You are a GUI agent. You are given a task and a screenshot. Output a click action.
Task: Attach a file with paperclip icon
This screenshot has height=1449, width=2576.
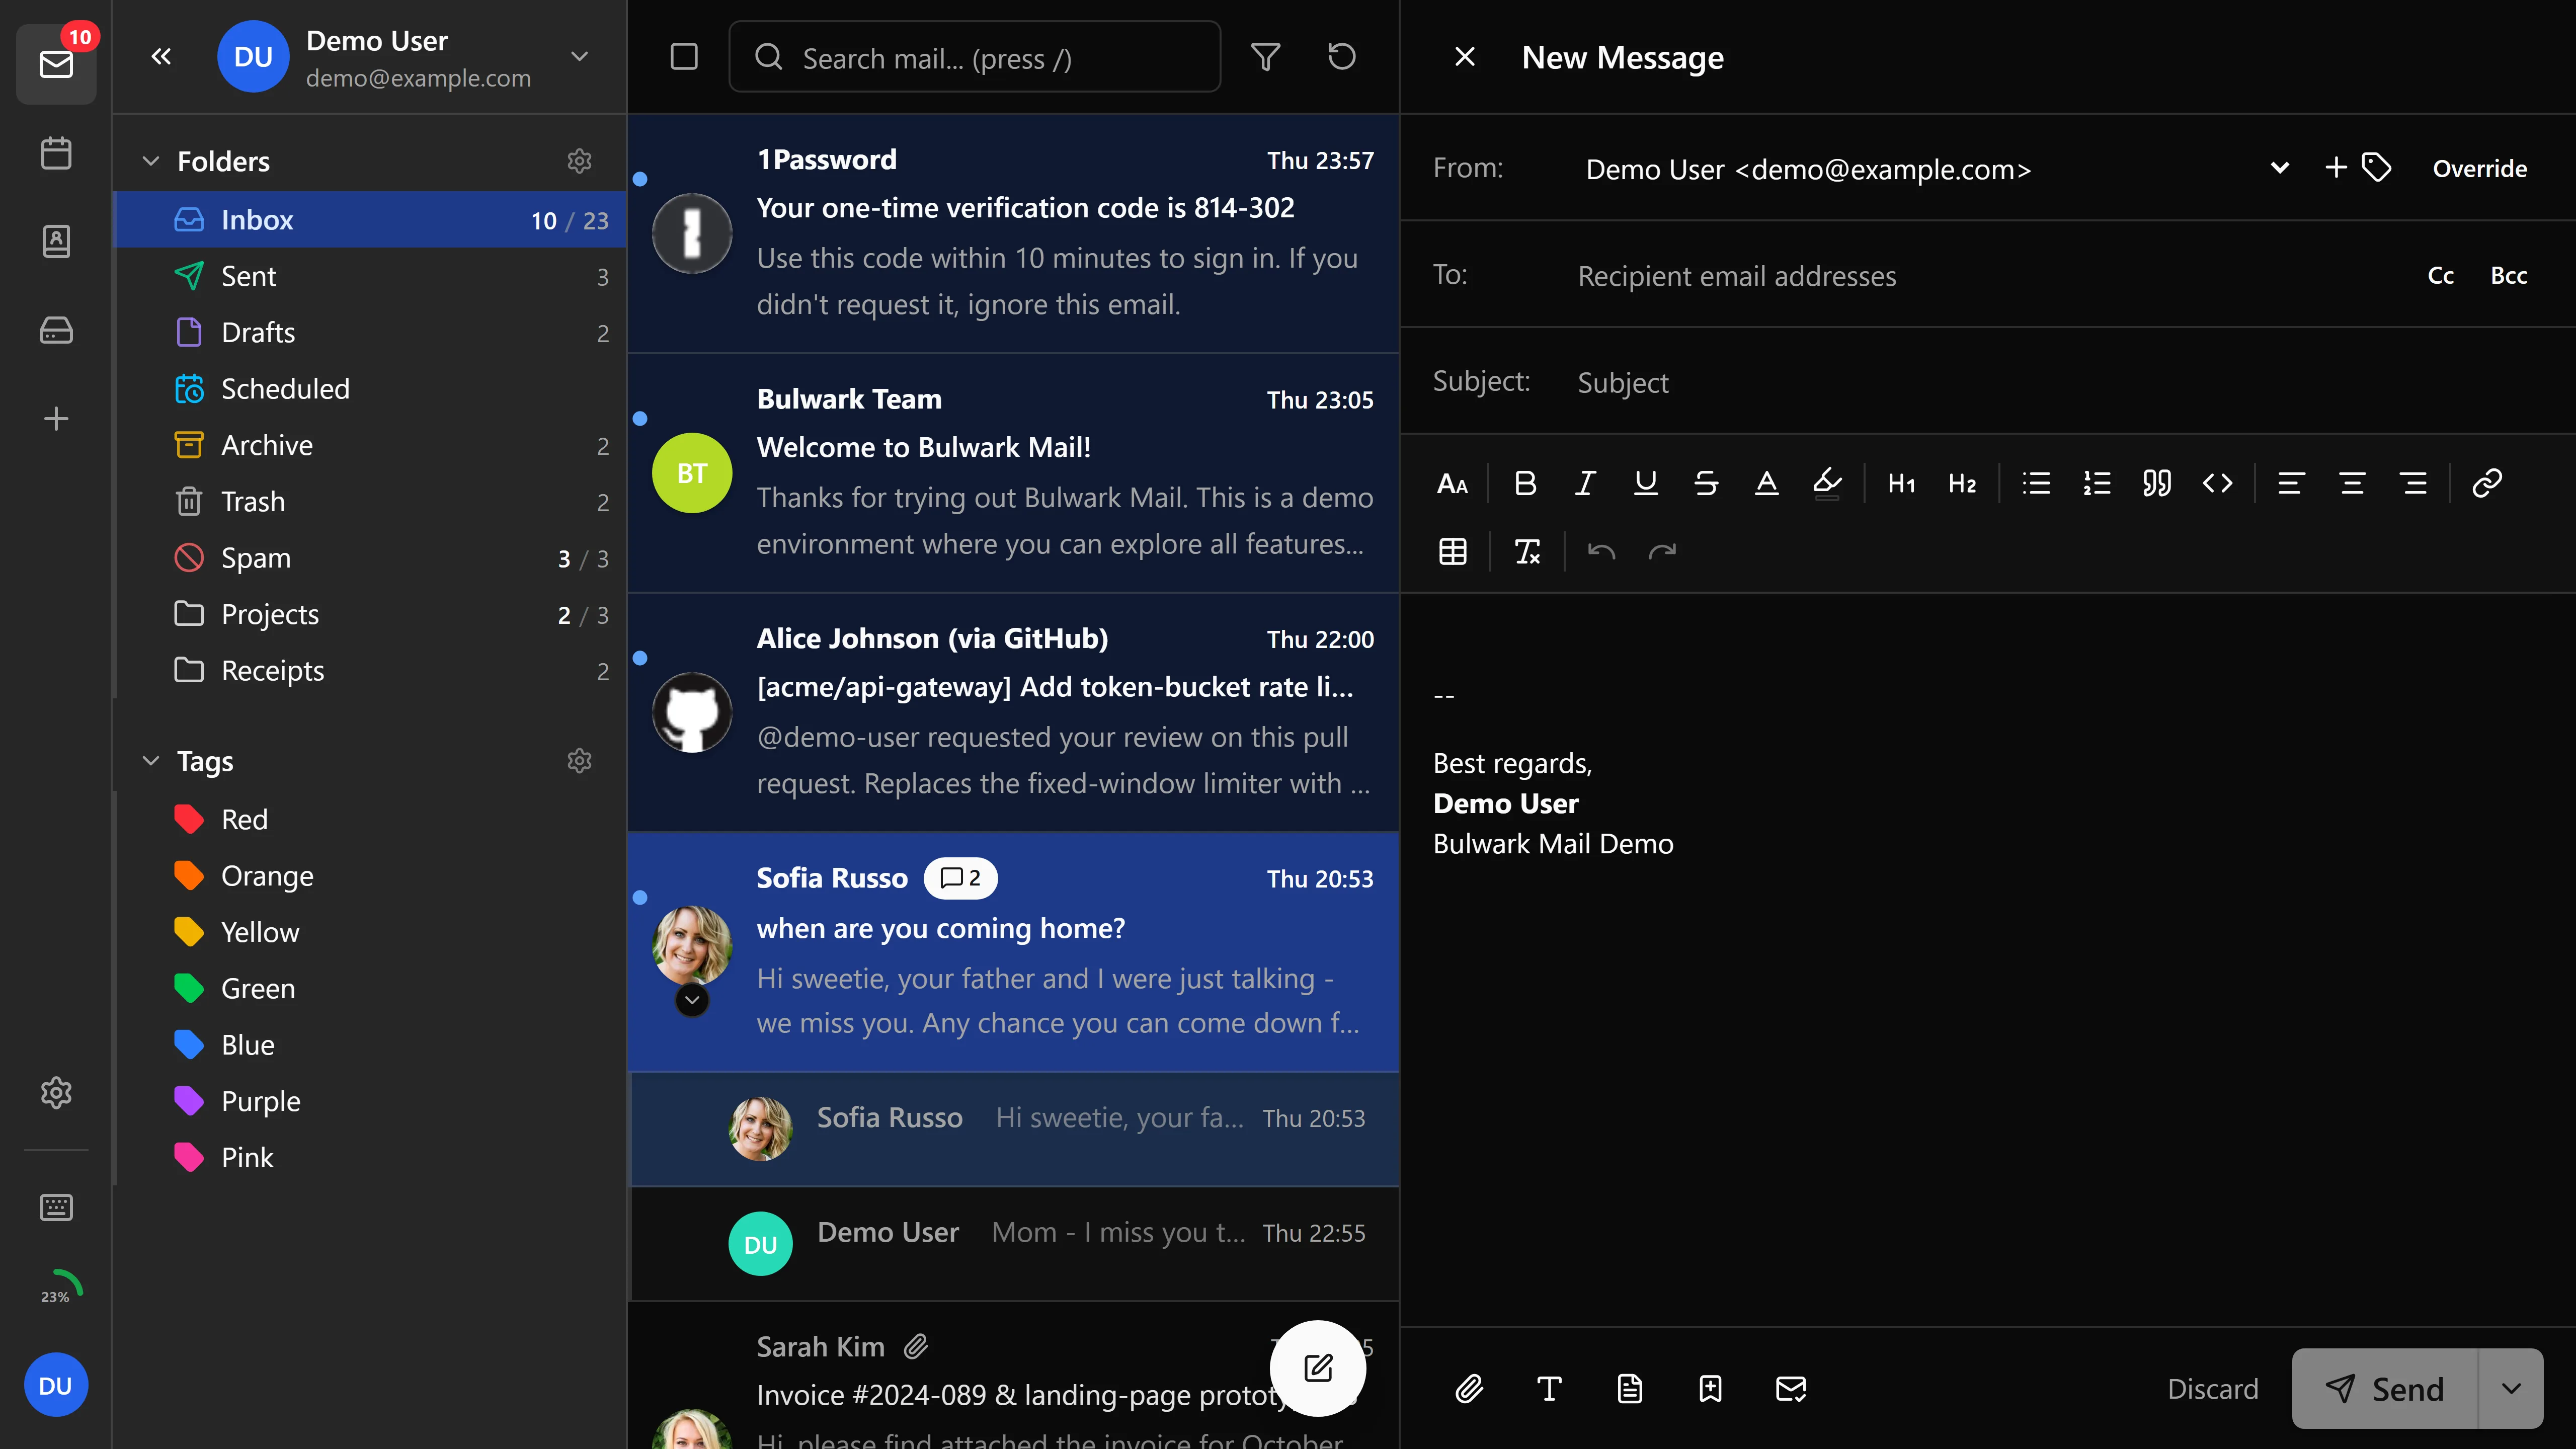click(x=1469, y=1389)
